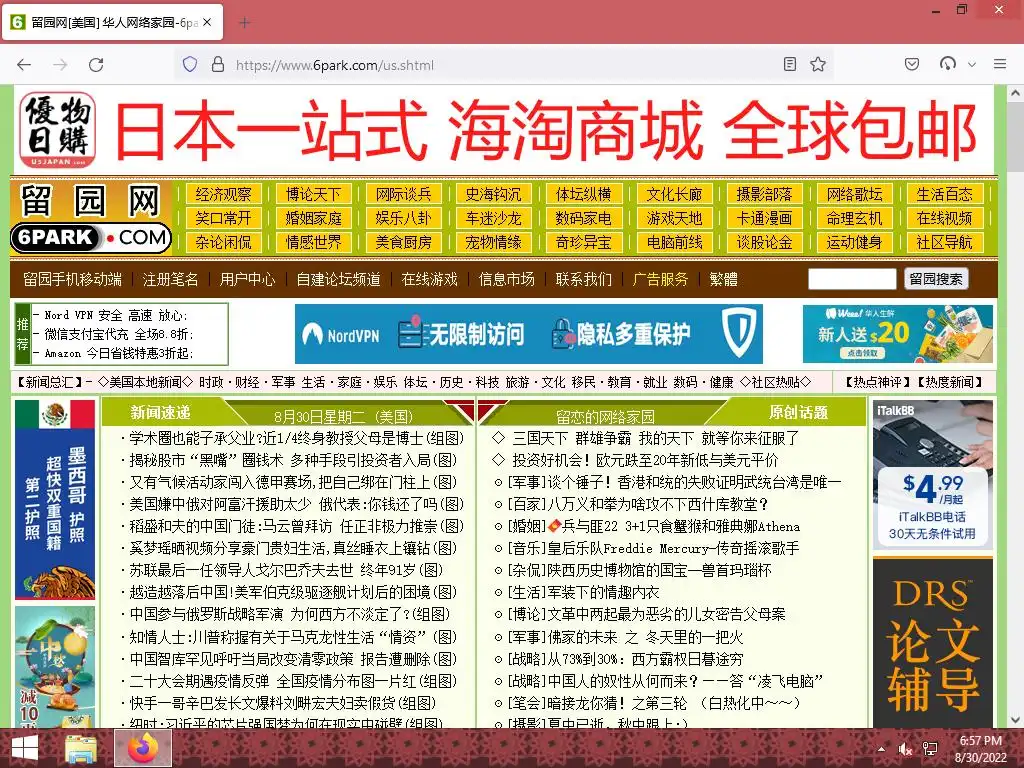This screenshot has width=1024, height=768.
Task: Open the 墨西哥护照 sidebar ad
Action: pyautogui.click(x=55, y=500)
